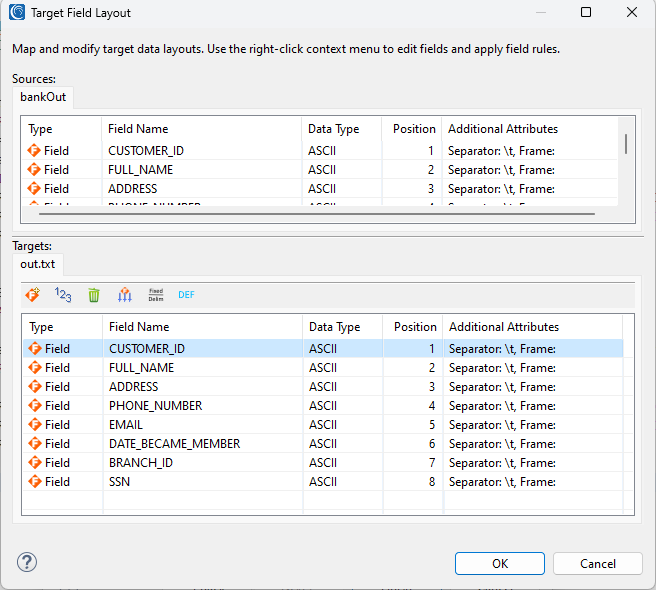Click the field icon of the SSN row

click(x=35, y=482)
